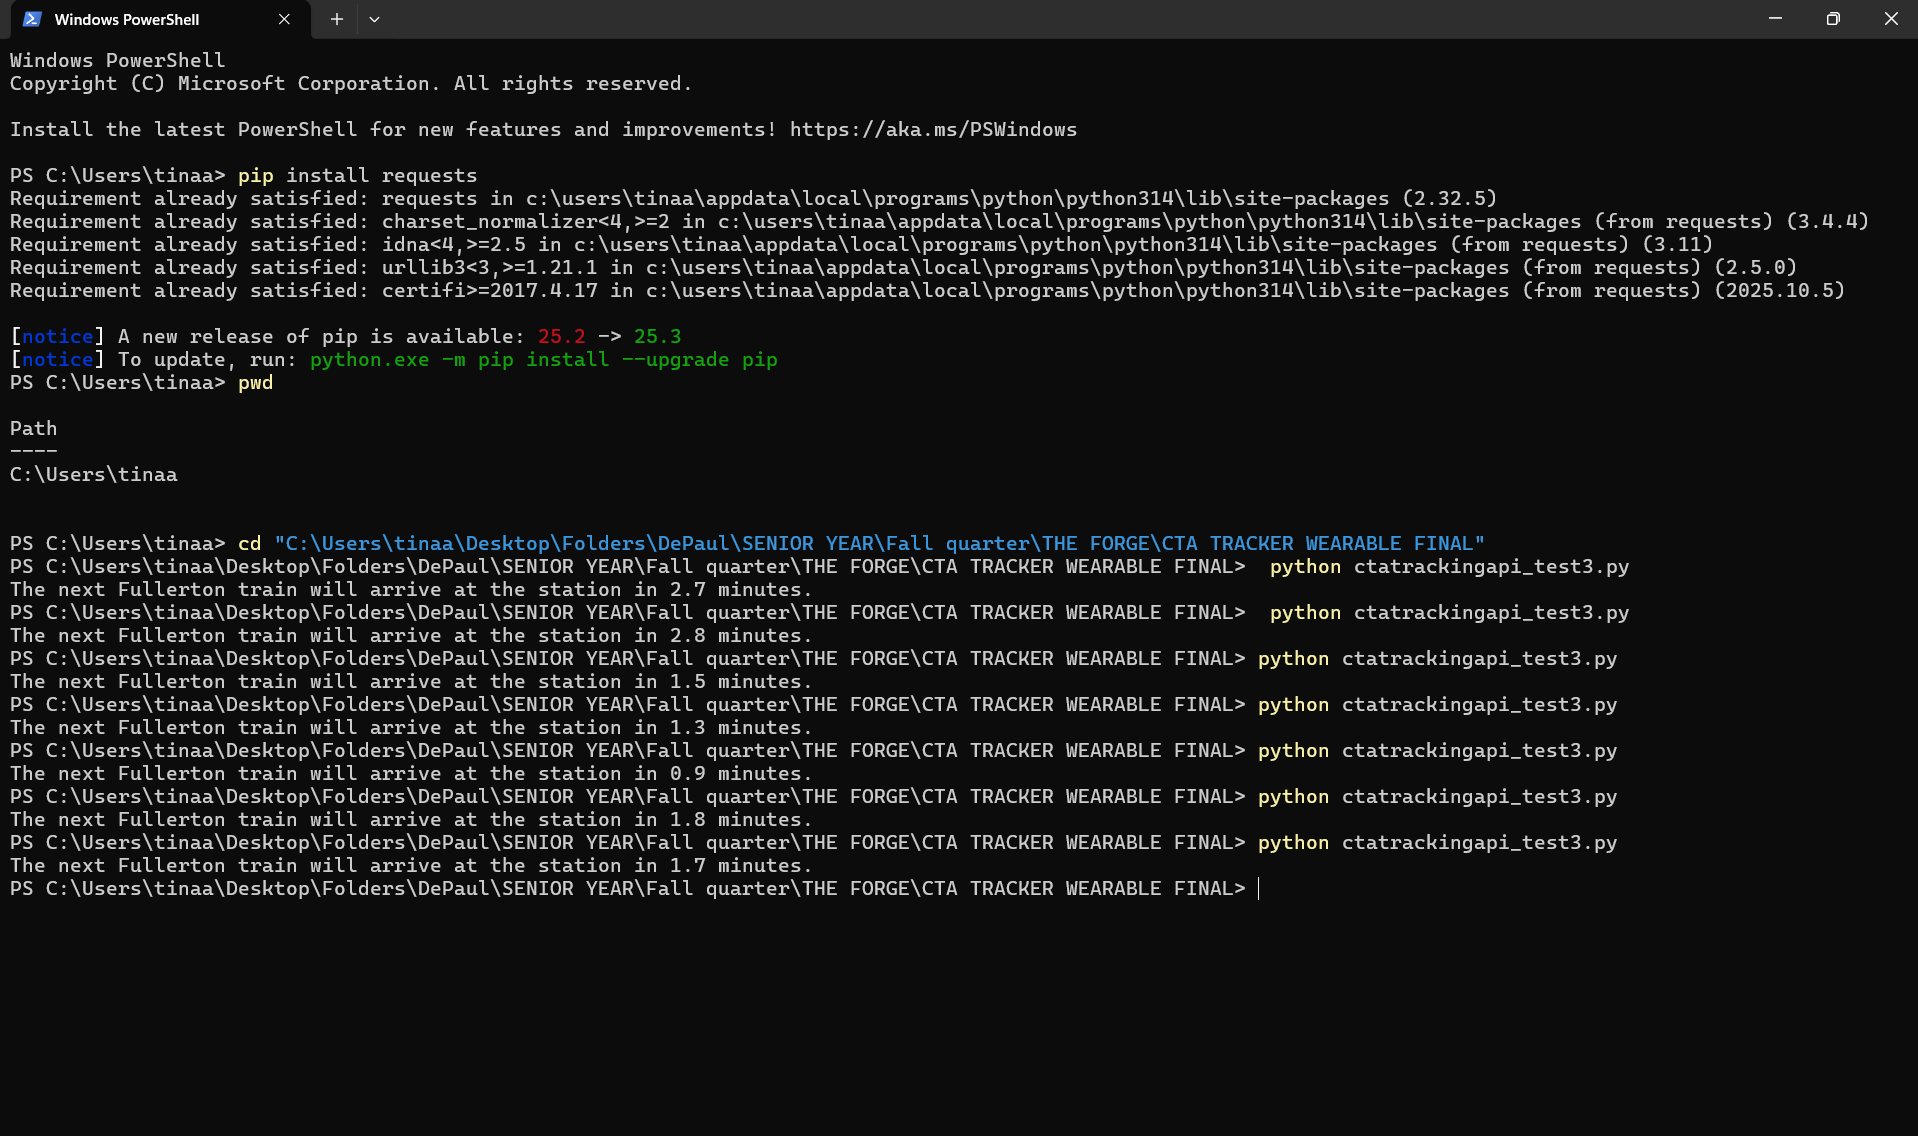The width and height of the screenshot is (1918, 1136).
Task: Click the PowerShell icon on the tab
Action: [x=30, y=19]
